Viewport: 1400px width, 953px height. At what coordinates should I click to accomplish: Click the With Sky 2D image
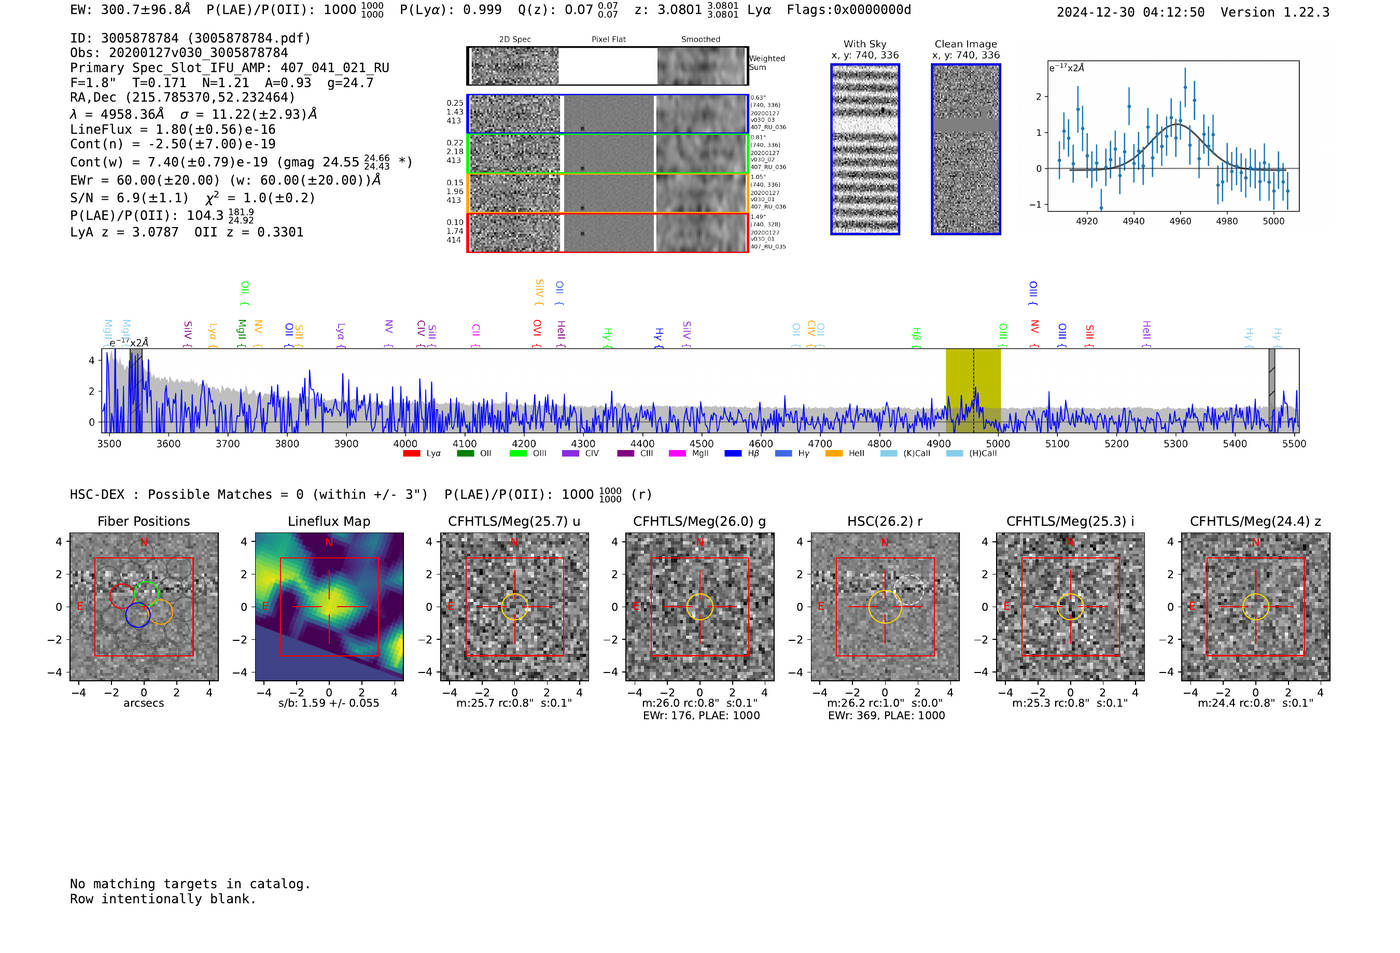(x=865, y=149)
